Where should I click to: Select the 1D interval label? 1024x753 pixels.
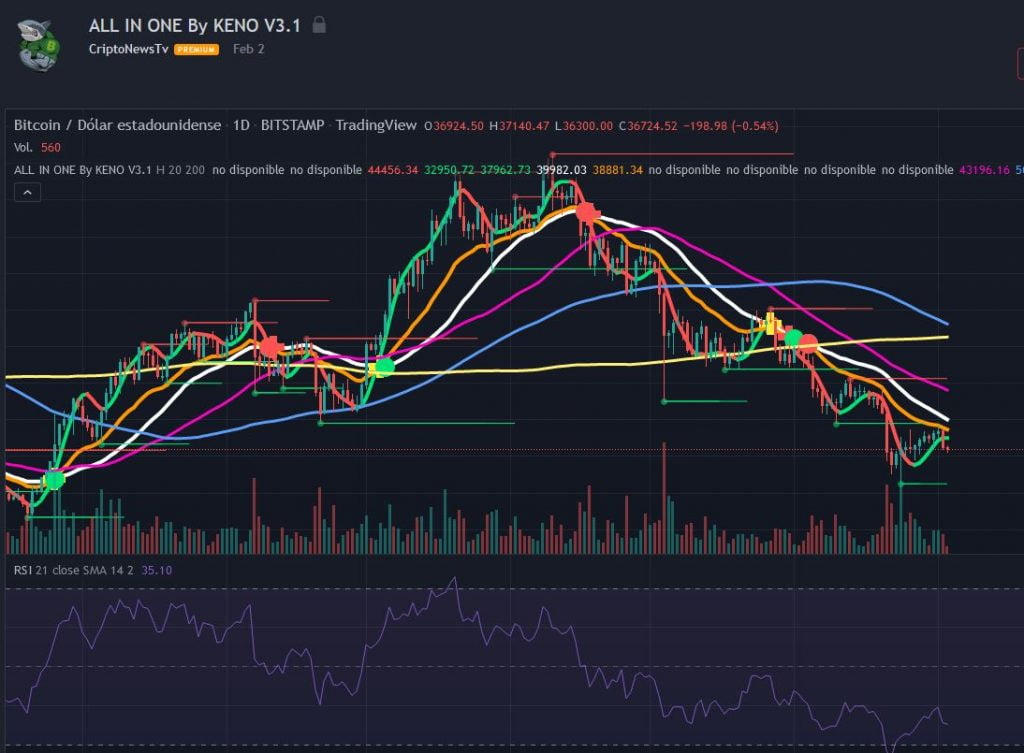241,125
